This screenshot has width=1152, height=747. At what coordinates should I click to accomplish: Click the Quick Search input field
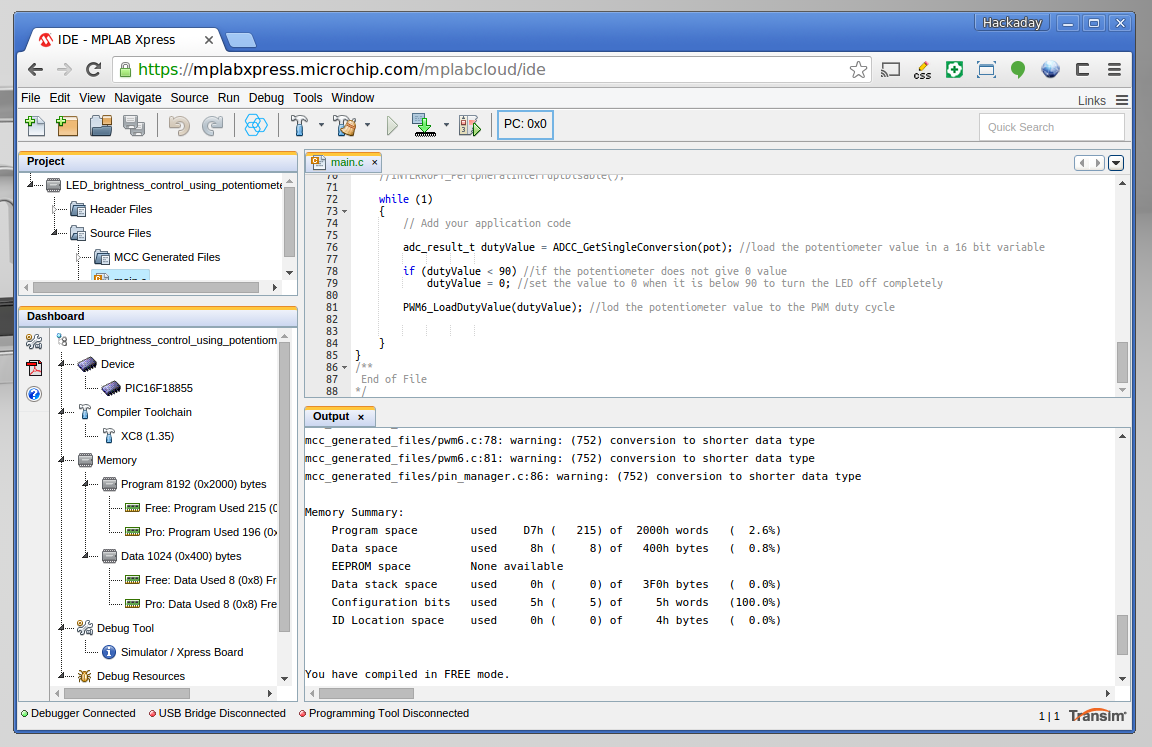click(x=1050, y=127)
